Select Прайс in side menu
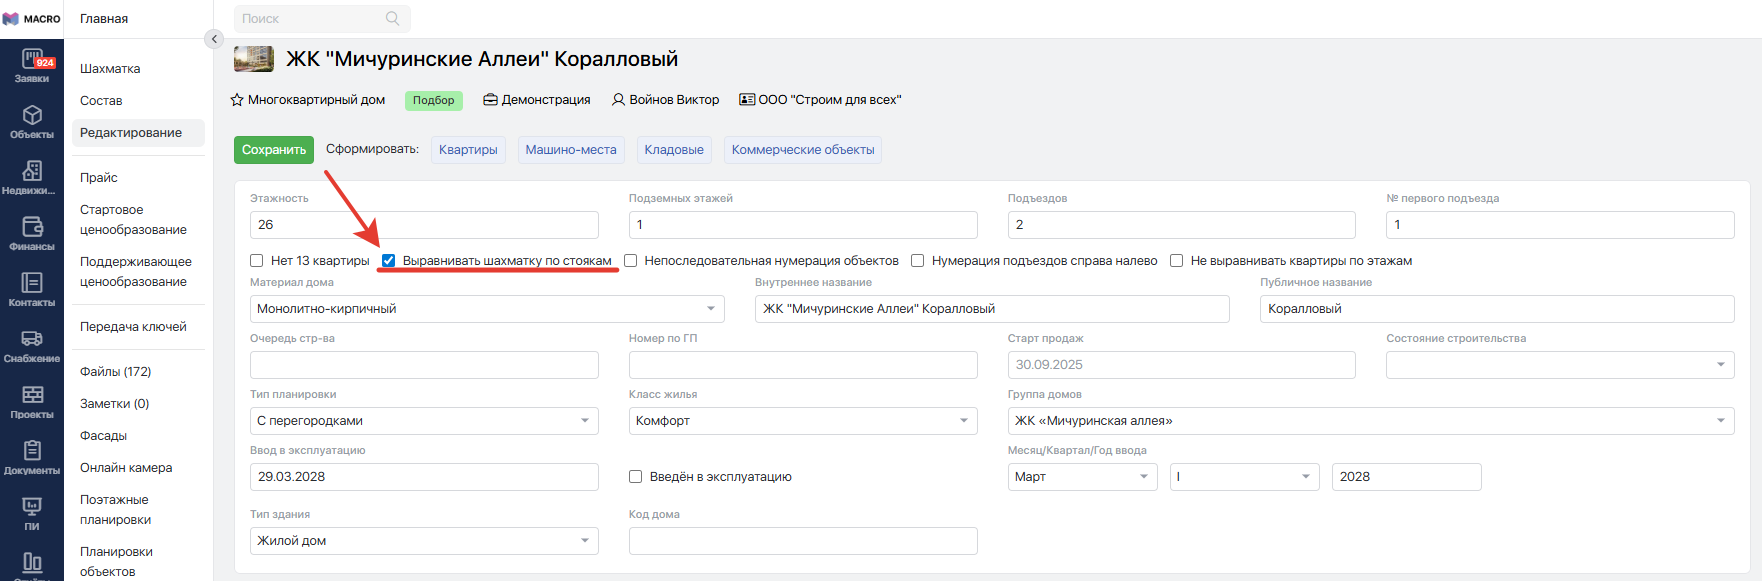 (99, 178)
